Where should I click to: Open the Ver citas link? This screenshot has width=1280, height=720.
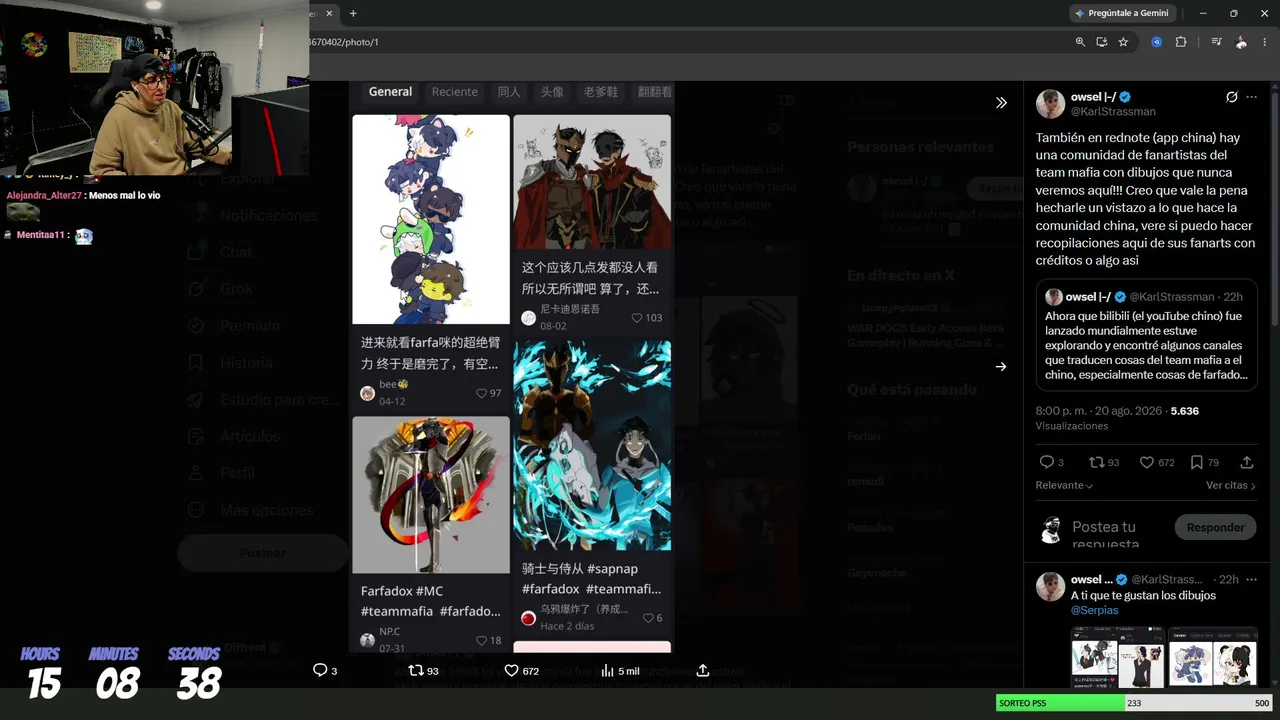click(x=1230, y=485)
